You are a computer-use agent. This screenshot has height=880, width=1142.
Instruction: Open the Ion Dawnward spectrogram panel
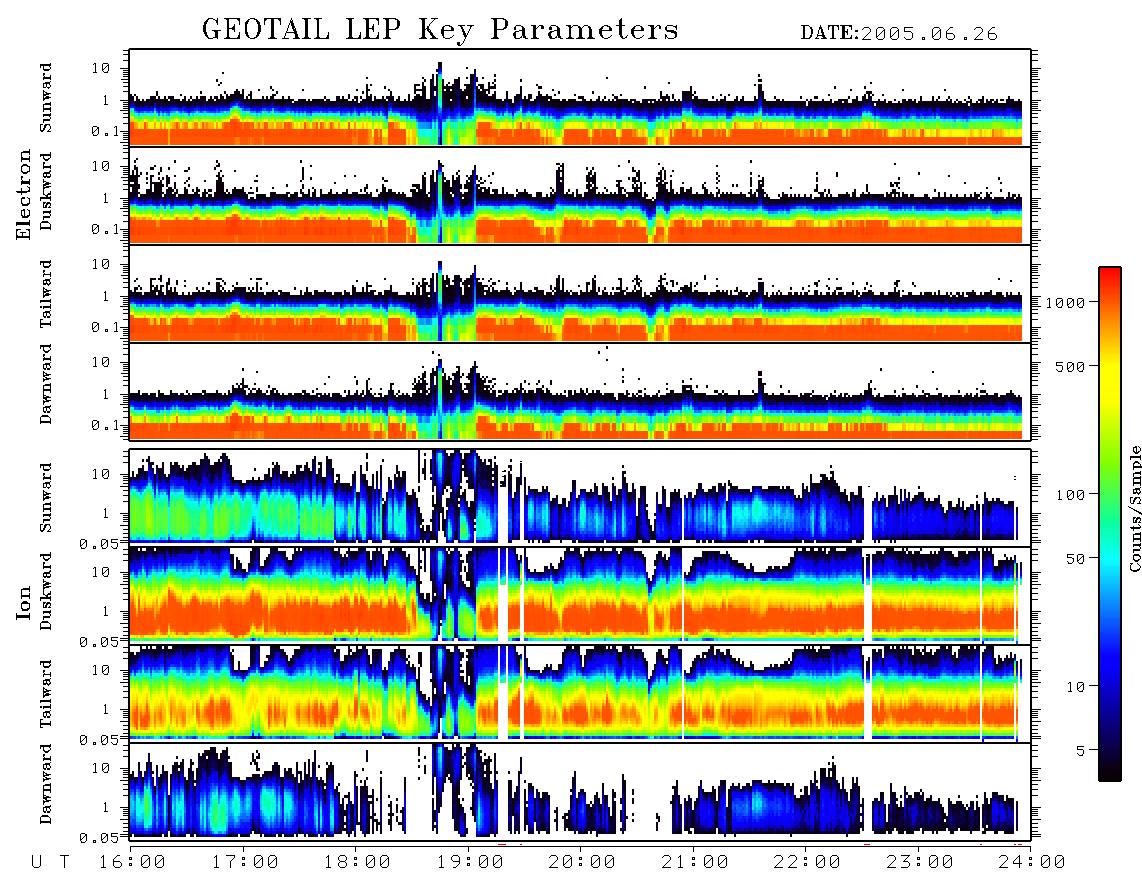coord(580,791)
